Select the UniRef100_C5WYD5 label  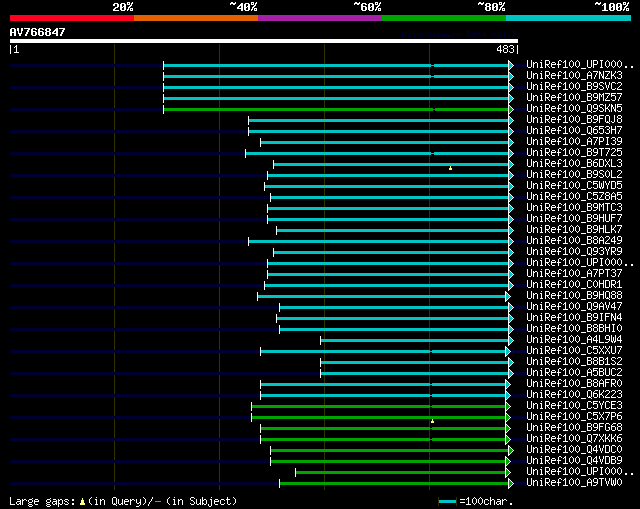[x=574, y=186]
